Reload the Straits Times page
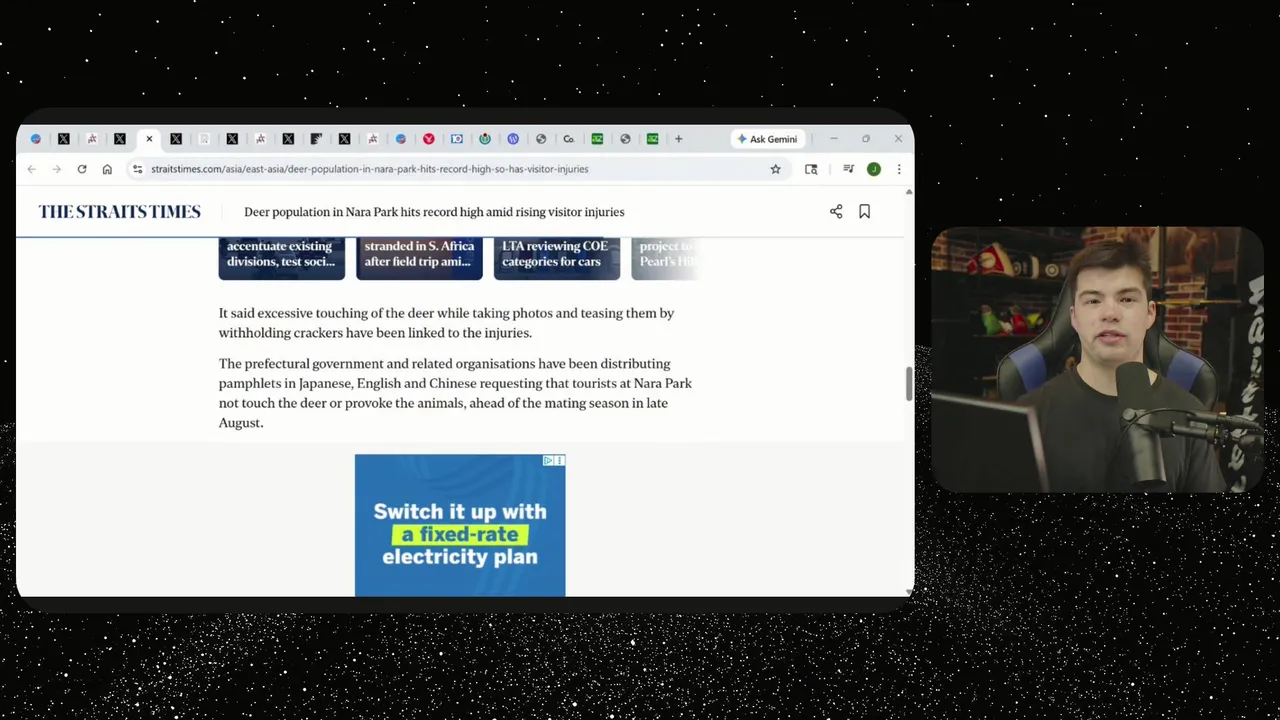Viewport: 1280px width, 720px height. coord(82,169)
